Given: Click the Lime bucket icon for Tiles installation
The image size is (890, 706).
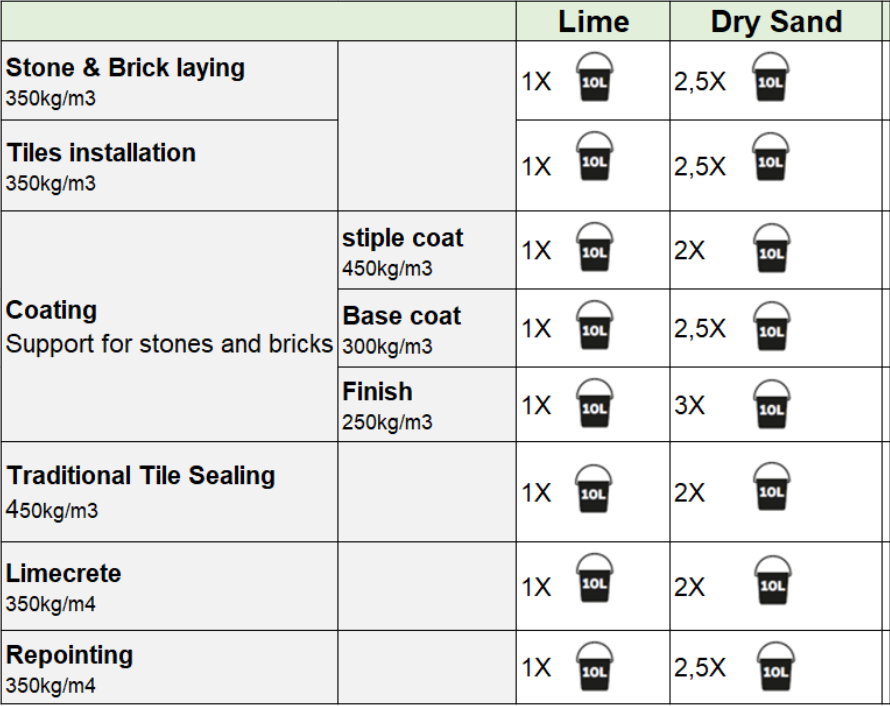Looking at the screenshot, I should (594, 157).
